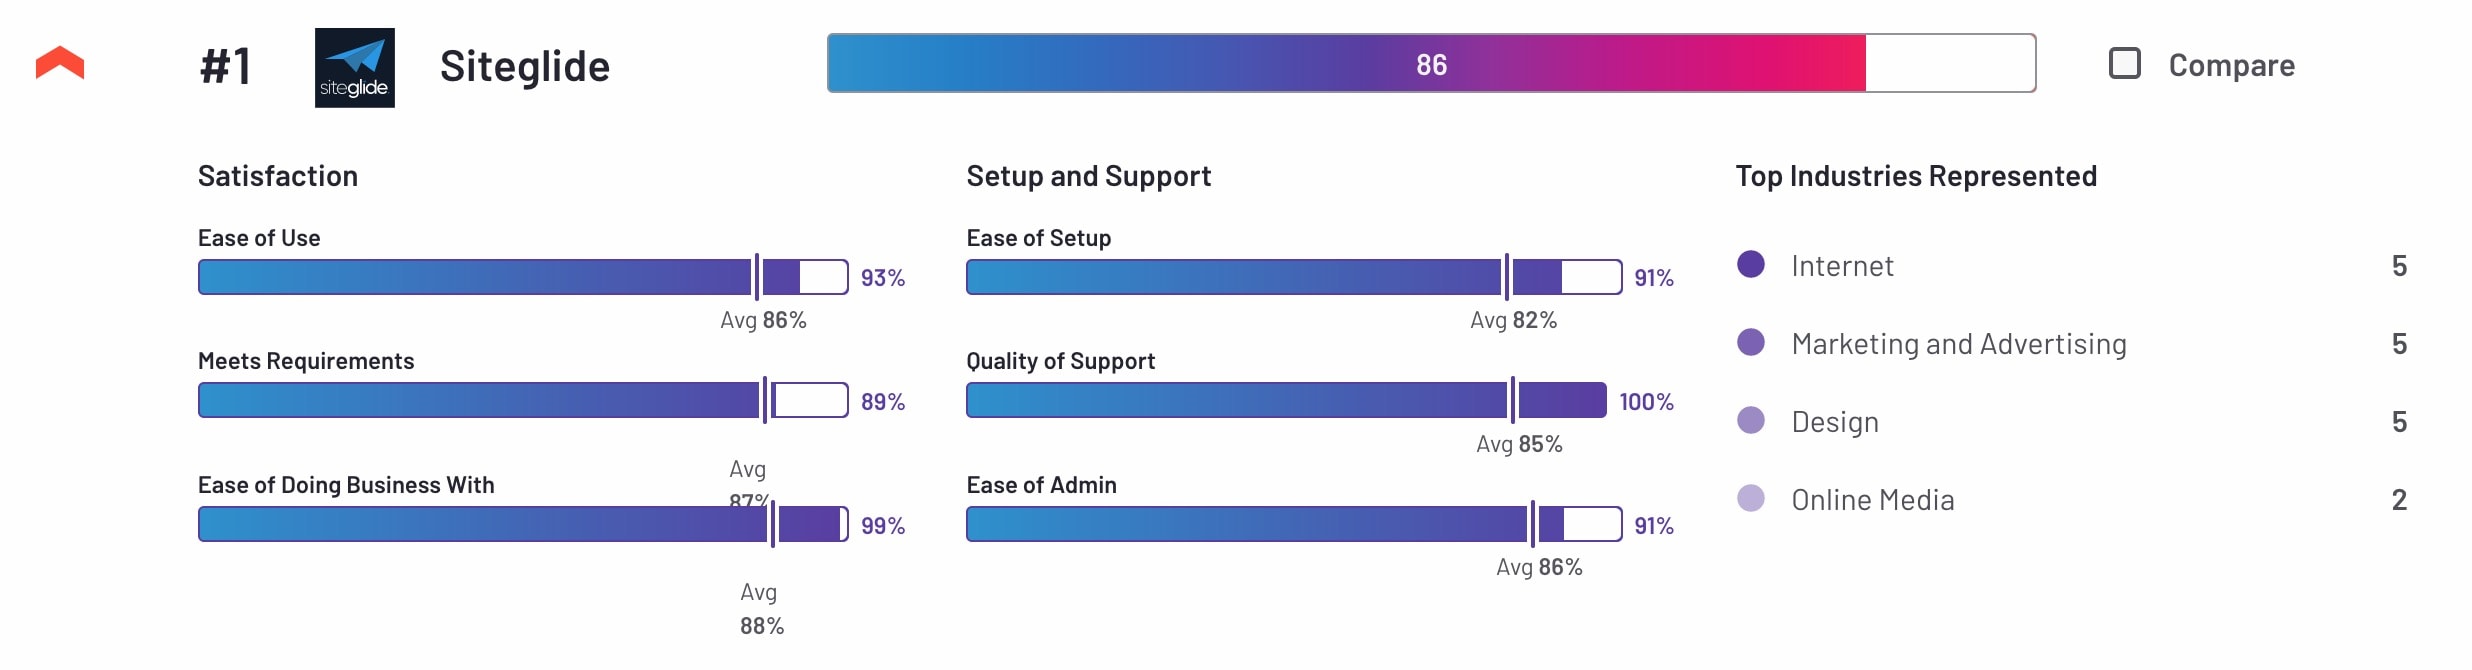The height and width of the screenshot is (670, 2472).
Task: Click the Ease of Admin rating bar
Action: click(x=1293, y=524)
